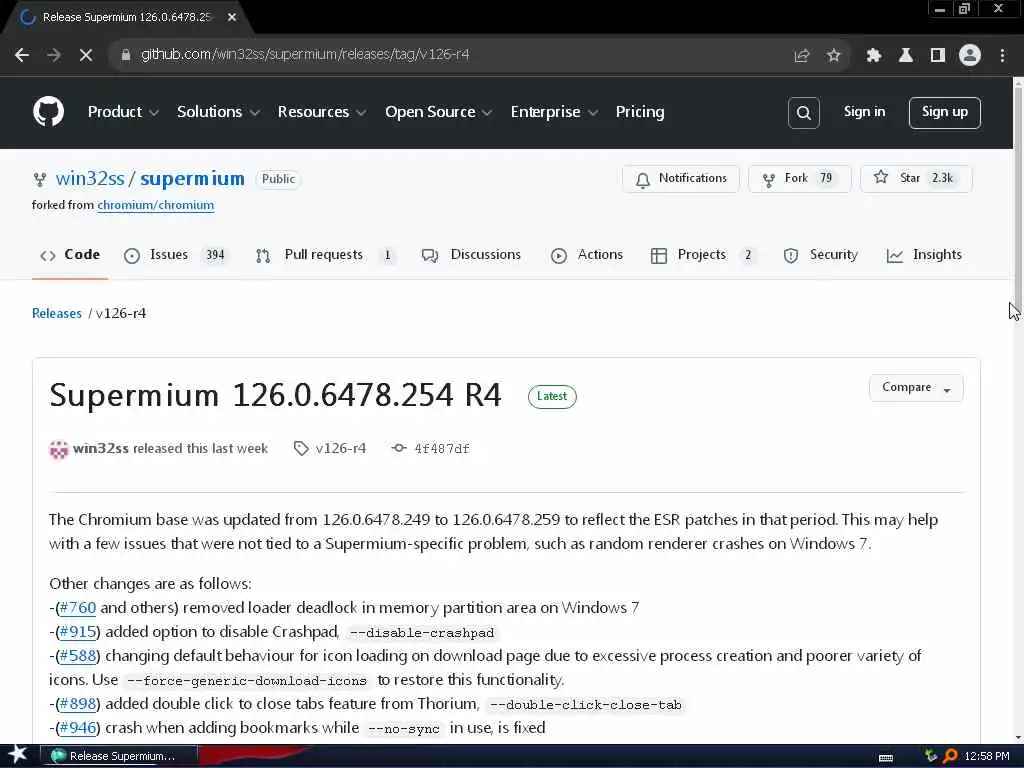1024x768 pixels.
Task: Open issue #915 link
Action: 78,632
